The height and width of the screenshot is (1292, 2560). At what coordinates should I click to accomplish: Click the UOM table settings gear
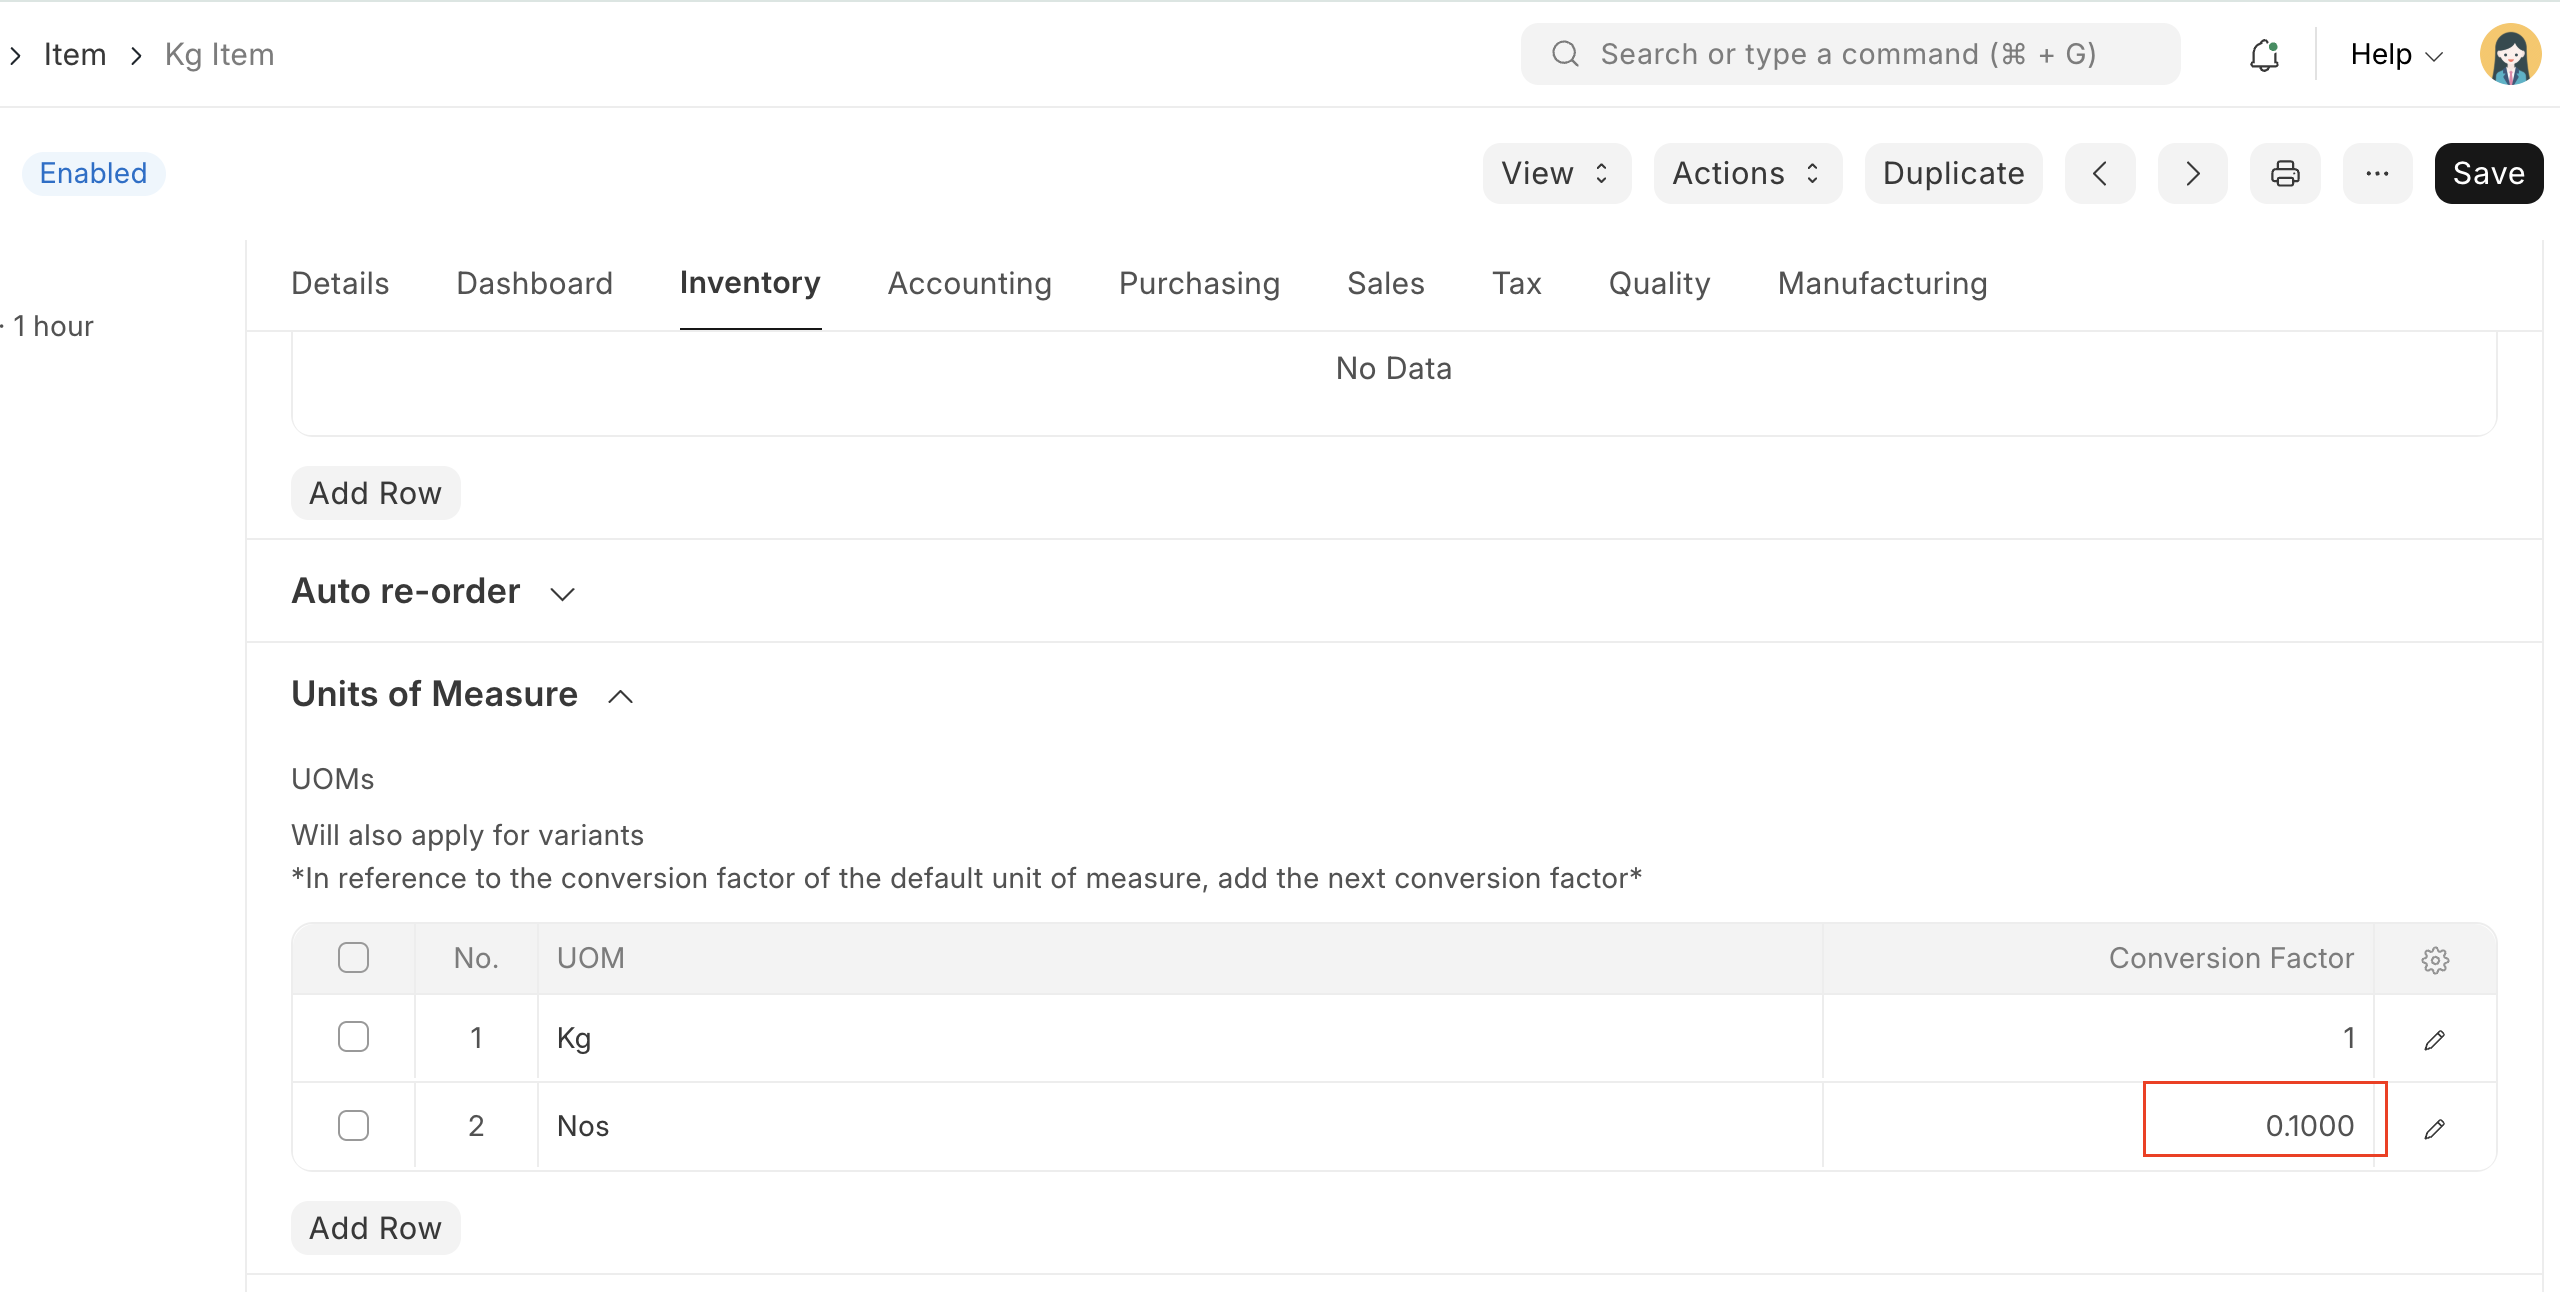click(x=2435, y=959)
